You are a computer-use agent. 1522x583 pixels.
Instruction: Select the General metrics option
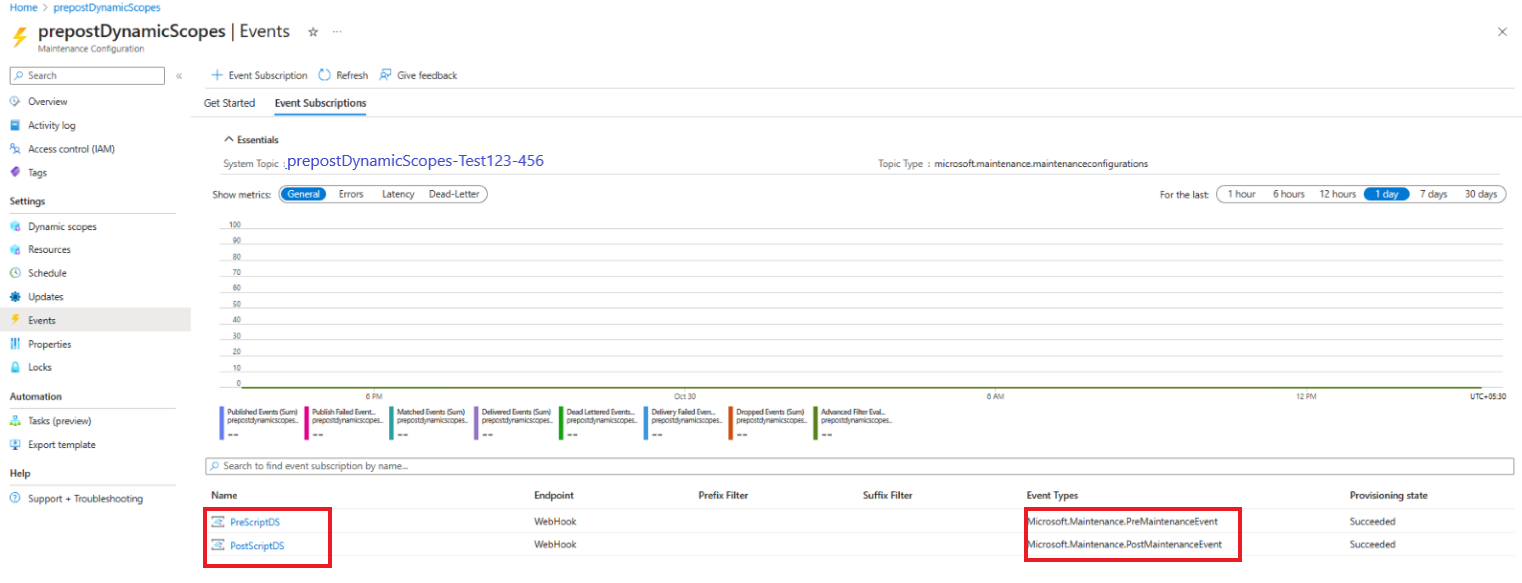coord(303,194)
